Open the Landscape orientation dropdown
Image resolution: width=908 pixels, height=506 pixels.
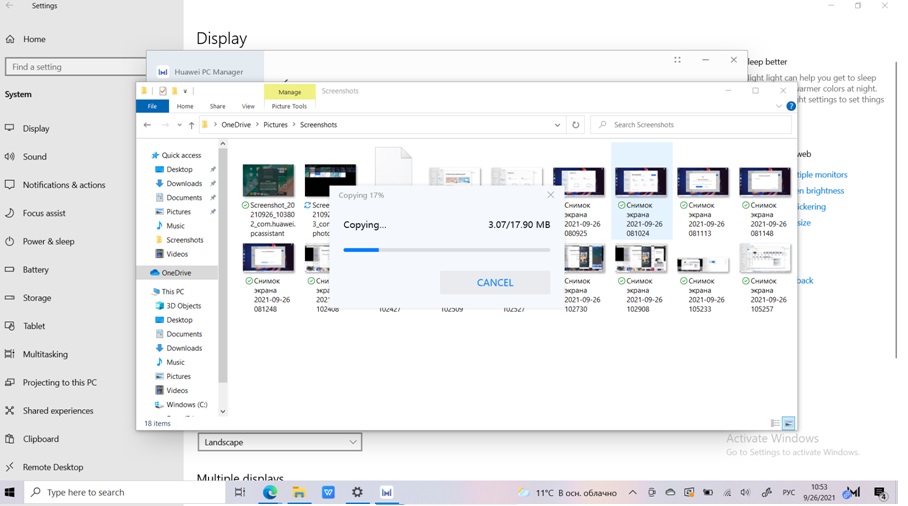pos(279,442)
